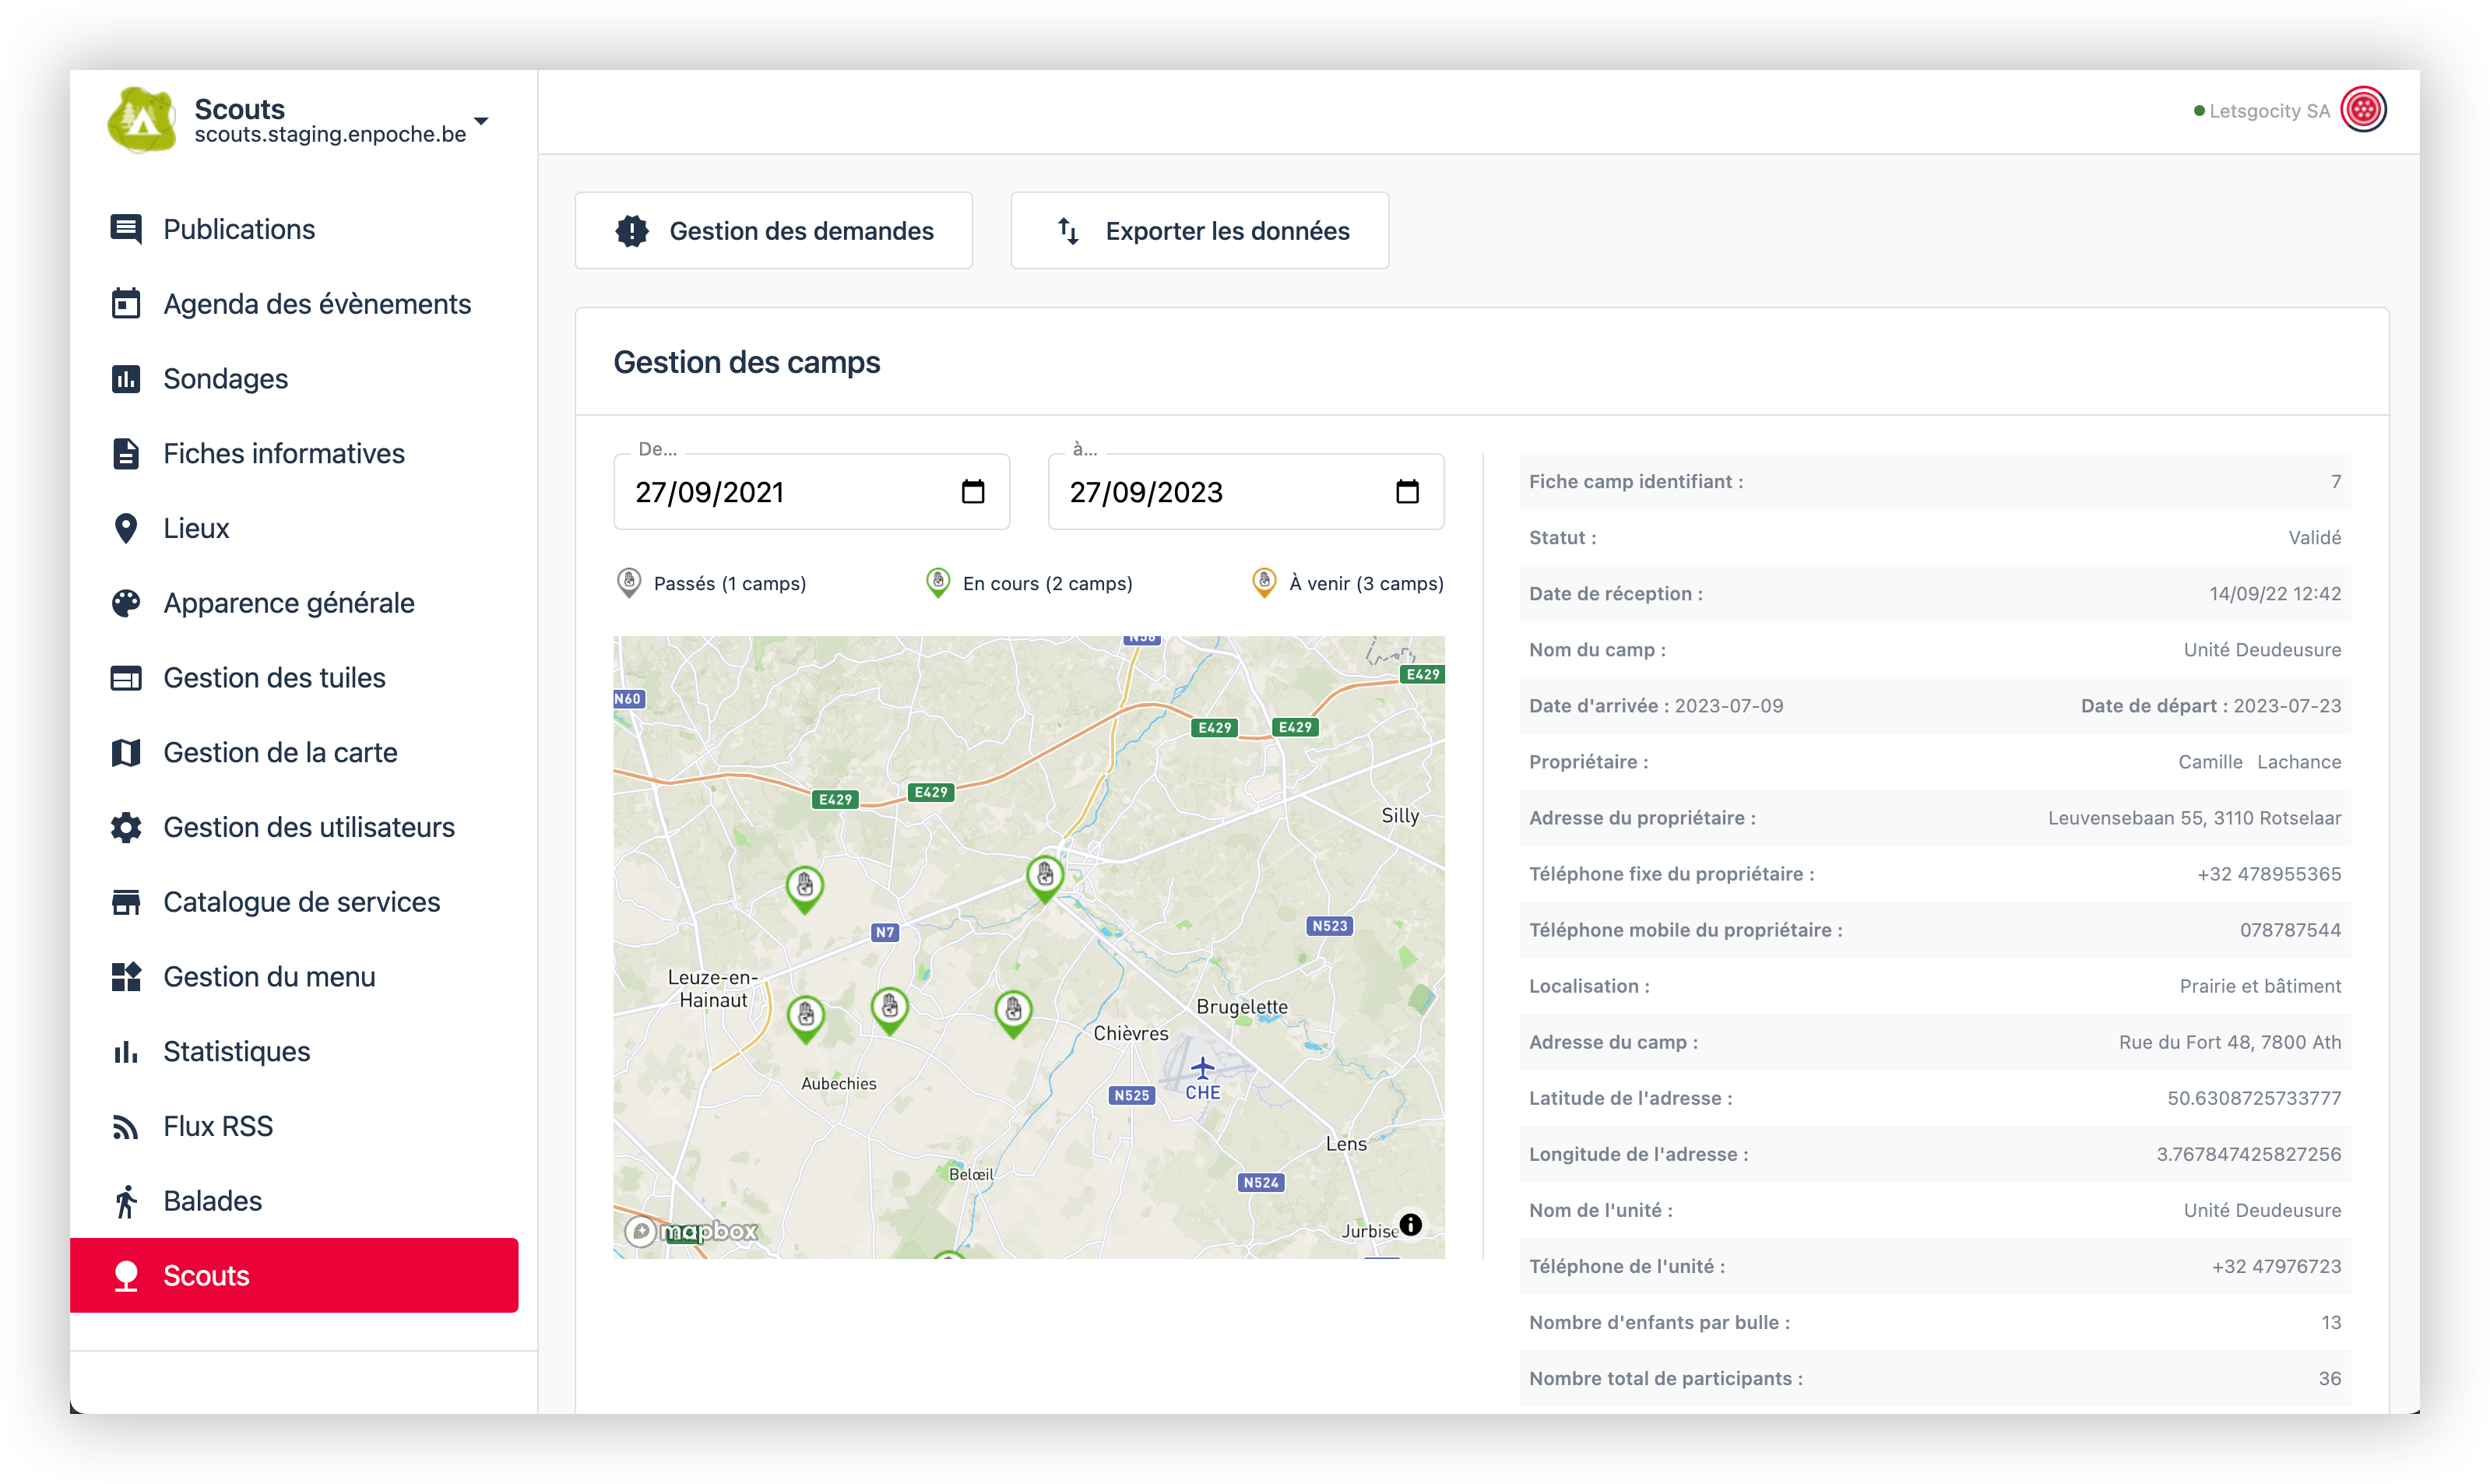
Task: Click the Gestion de la carte map icon
Action: [126, 752]
